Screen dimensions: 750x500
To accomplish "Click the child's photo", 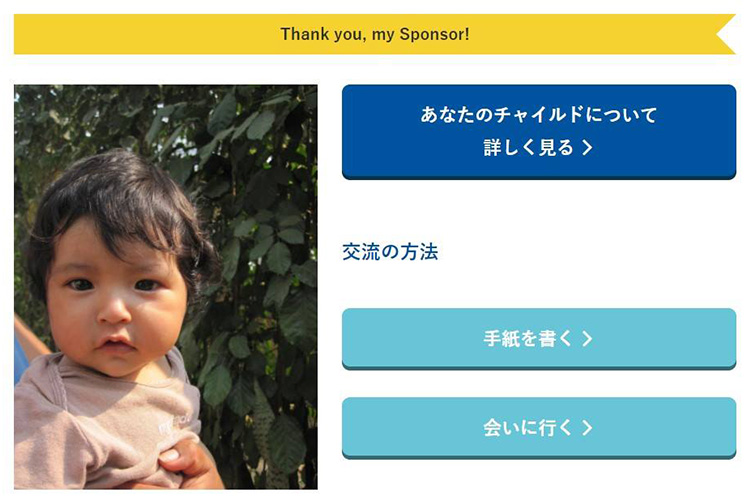I will (x=165, y=286).
